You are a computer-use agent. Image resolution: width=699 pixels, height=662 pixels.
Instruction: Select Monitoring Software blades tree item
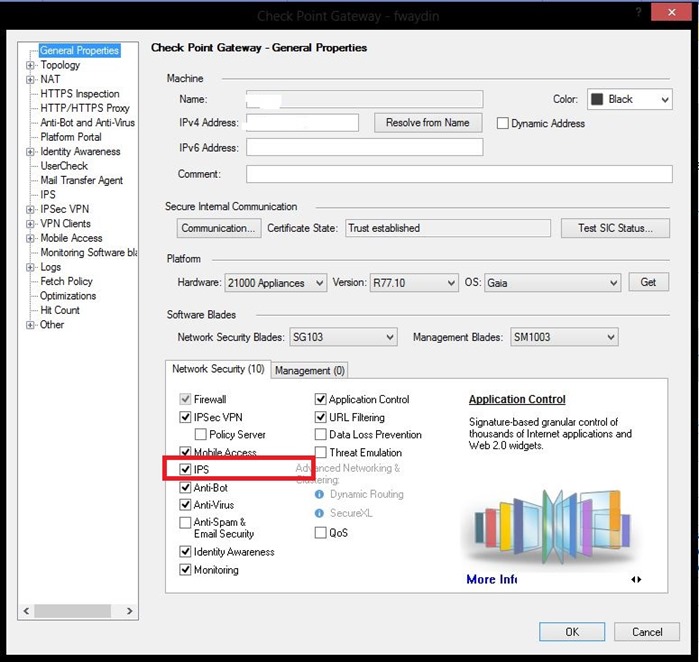pos(89,252)
